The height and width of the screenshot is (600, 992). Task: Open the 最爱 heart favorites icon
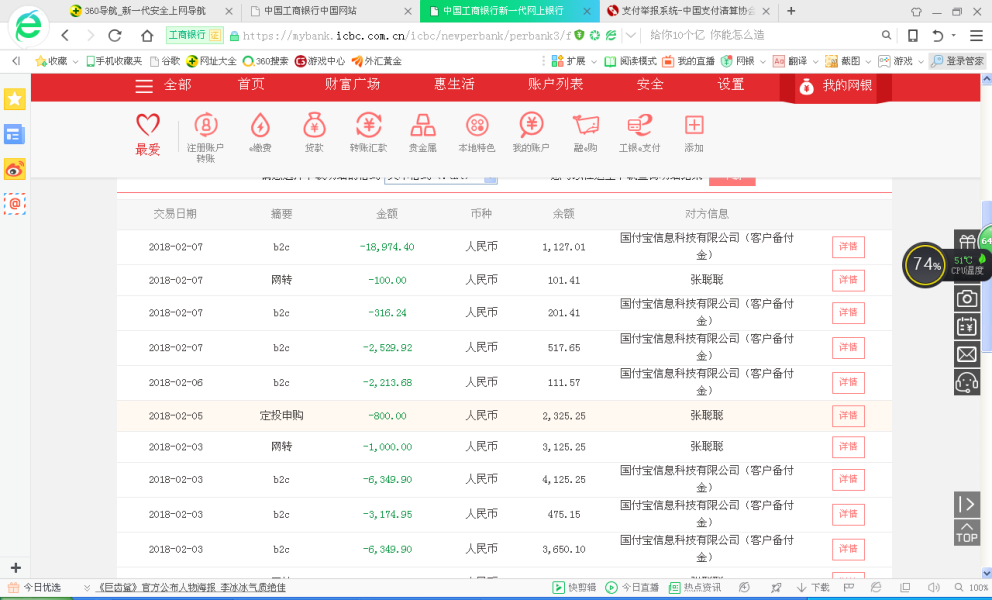[148, 126]
